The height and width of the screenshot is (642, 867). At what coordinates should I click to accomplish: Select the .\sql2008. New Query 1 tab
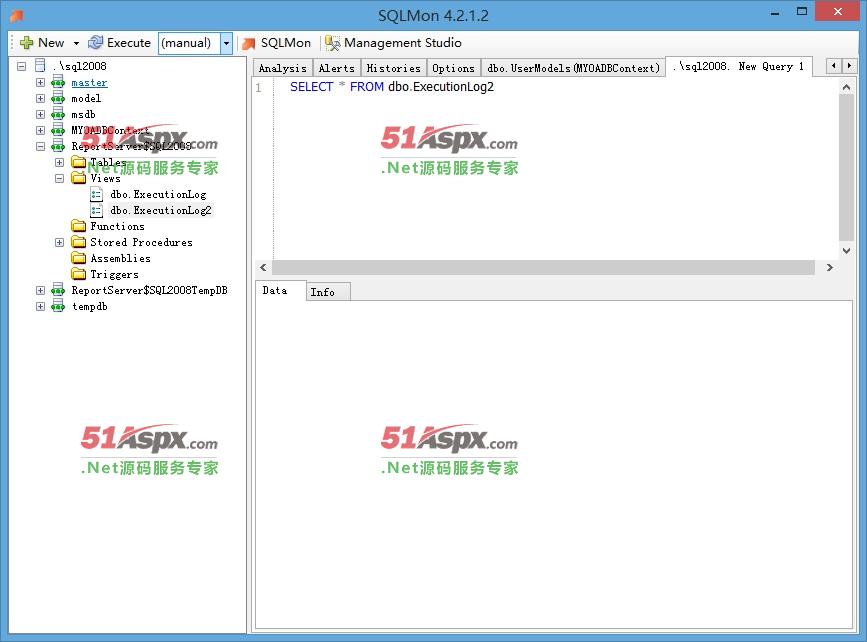coord(739,66)
